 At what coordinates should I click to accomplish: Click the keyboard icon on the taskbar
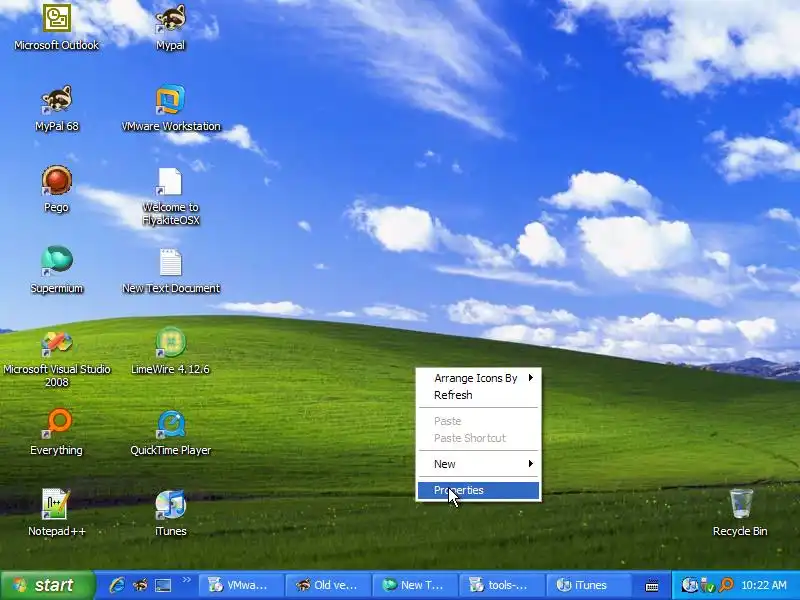pyautogui.click(x=652, y=586)
